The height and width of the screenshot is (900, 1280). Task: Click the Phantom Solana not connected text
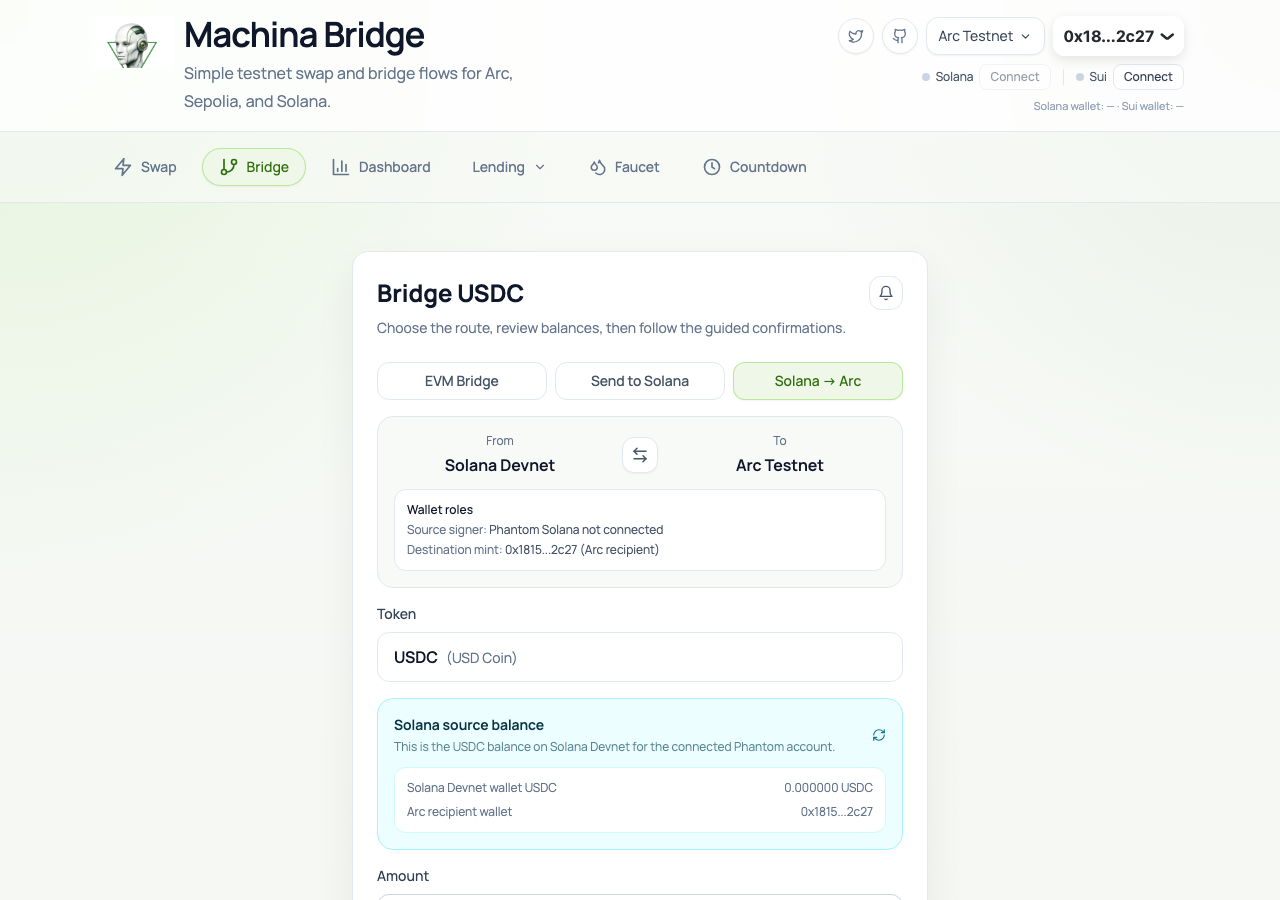(576, 530)
